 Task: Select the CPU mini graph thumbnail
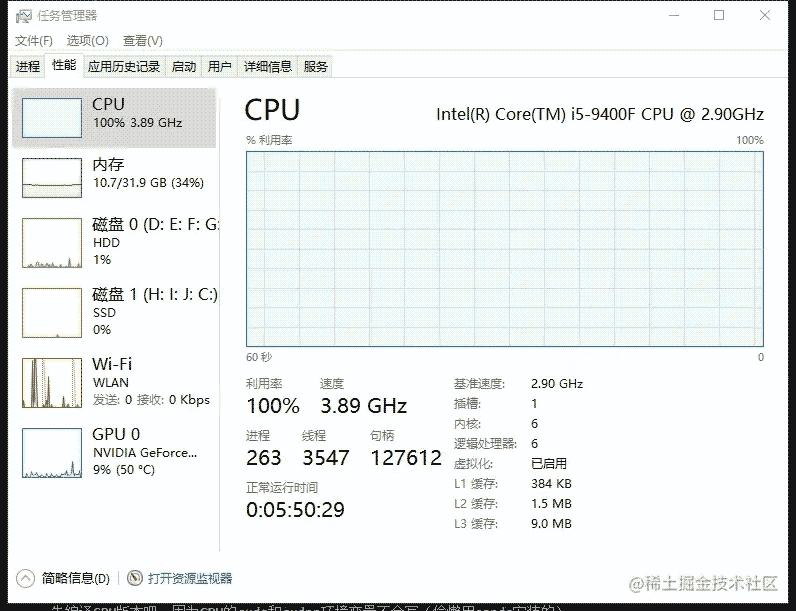[52, 118]
